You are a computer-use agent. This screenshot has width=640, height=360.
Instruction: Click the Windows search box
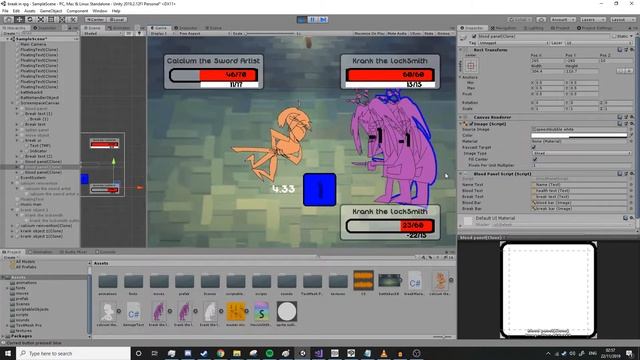73,353
